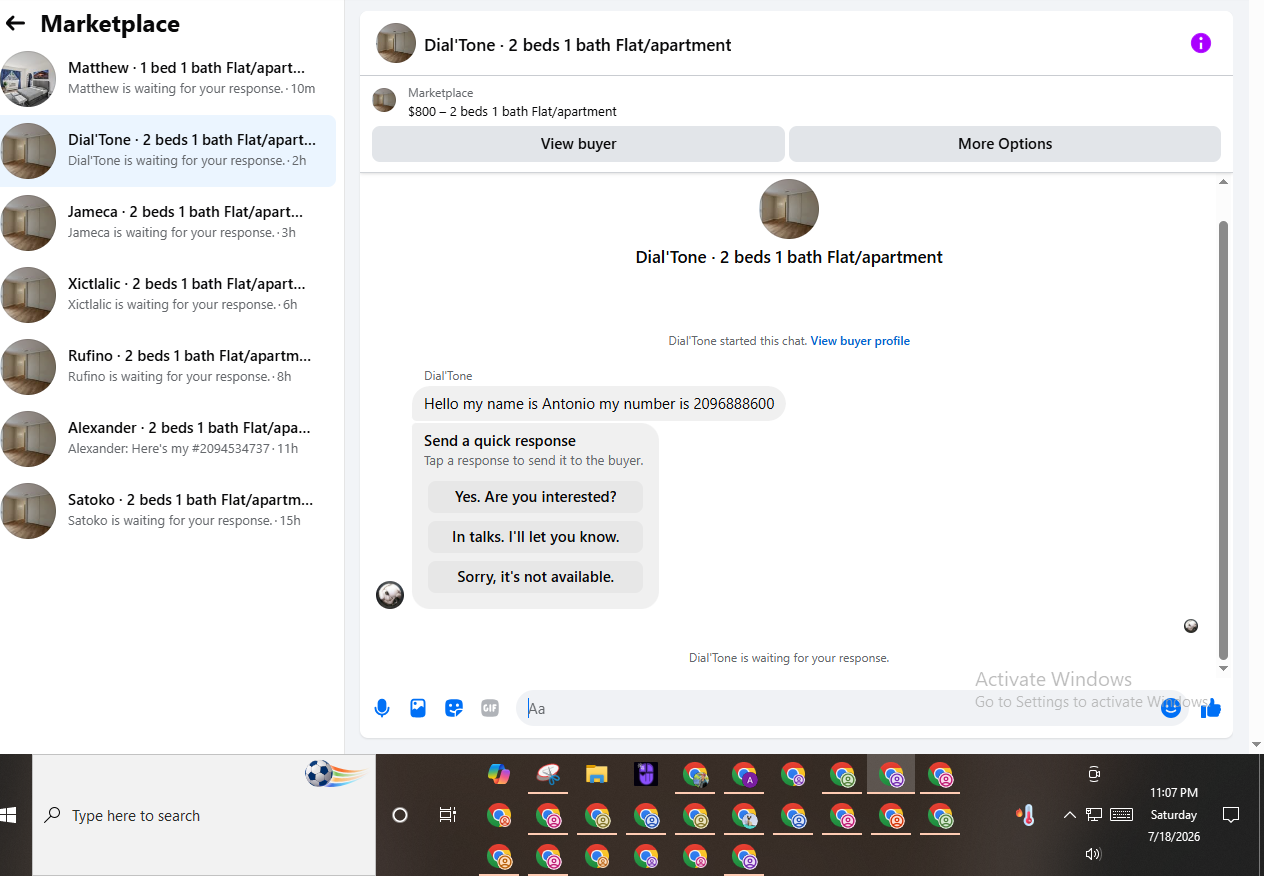The height and width of the screenshot is (876, 1264).
Task: Open the purple mouse app on taskbar
Action: pyautogui.click(x=646, y=774)
